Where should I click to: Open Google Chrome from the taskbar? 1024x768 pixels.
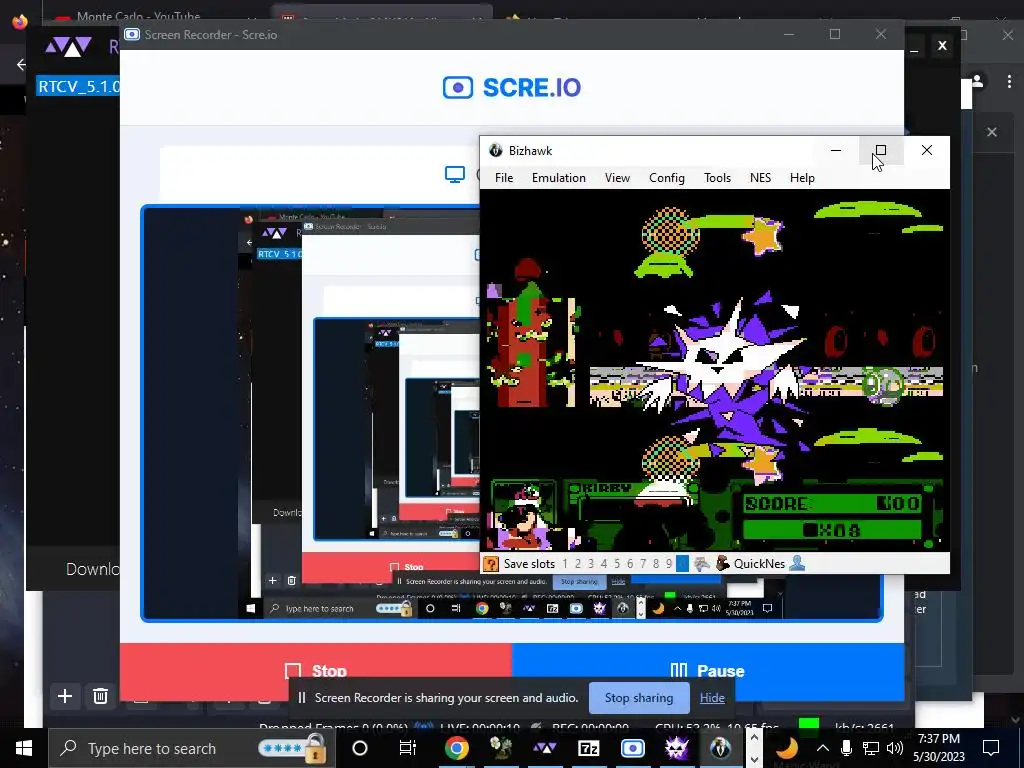(456, 748)
